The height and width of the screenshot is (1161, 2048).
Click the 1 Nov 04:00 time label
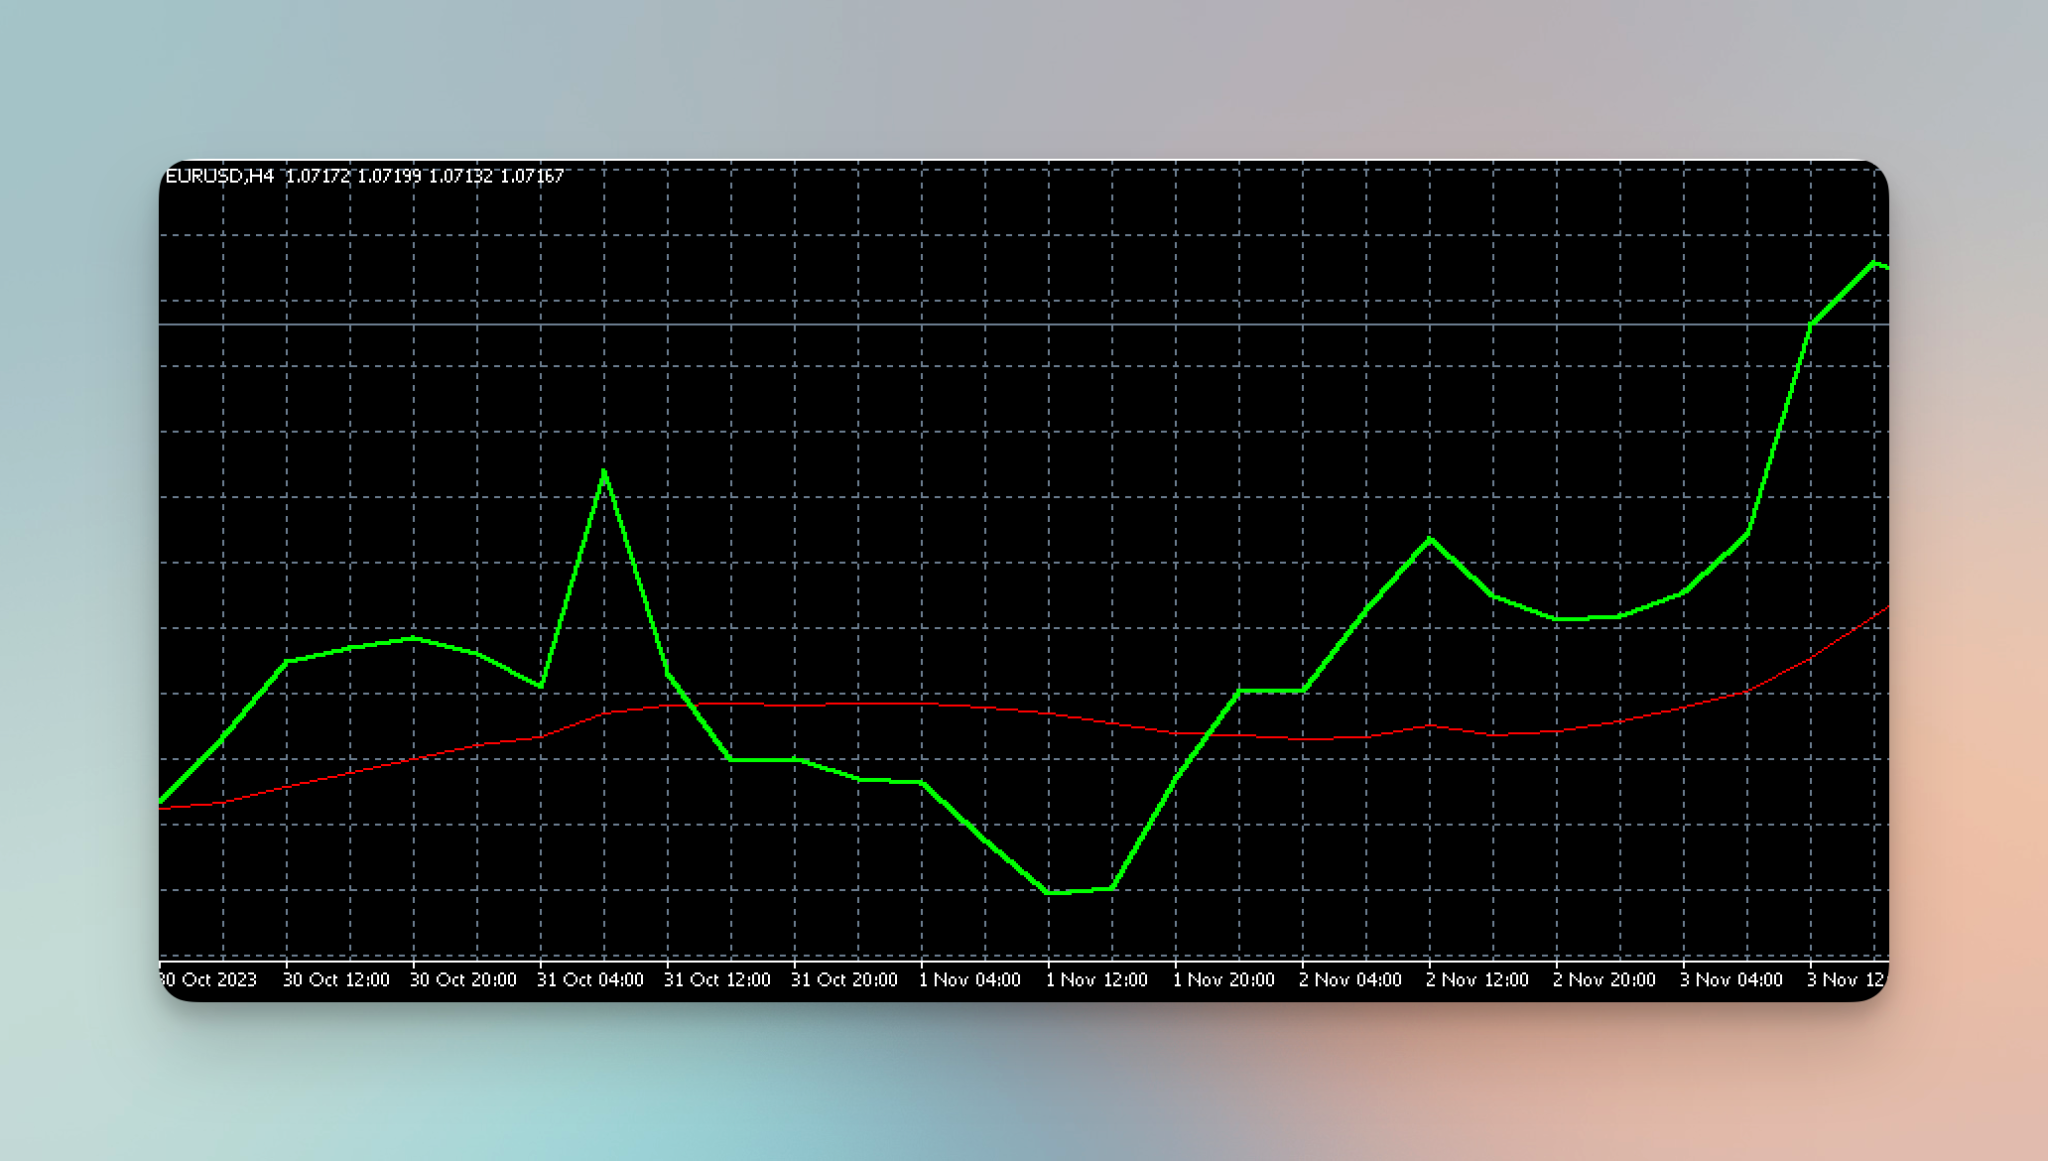[x=970, y=980]
